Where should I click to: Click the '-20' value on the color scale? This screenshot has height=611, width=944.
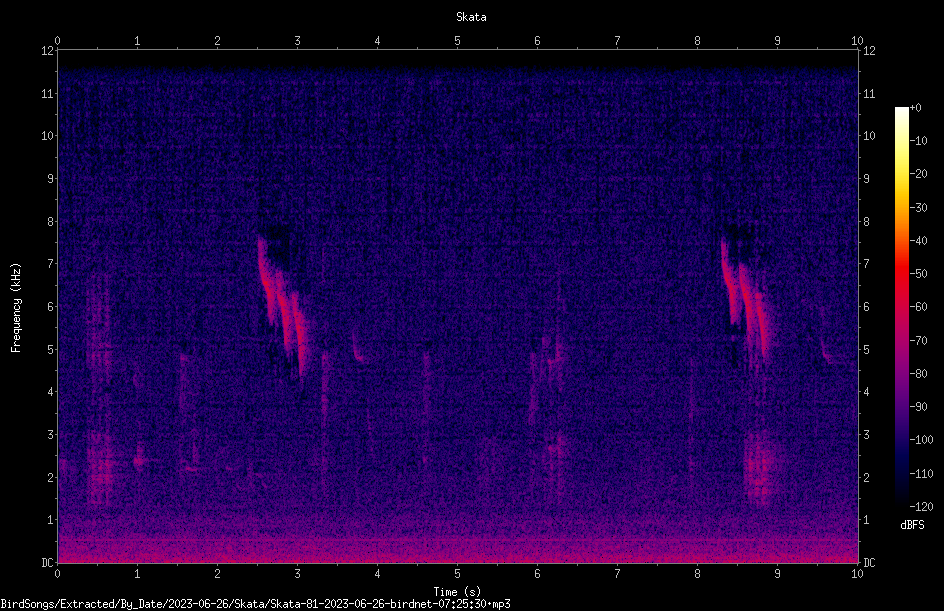pos(918,174)
